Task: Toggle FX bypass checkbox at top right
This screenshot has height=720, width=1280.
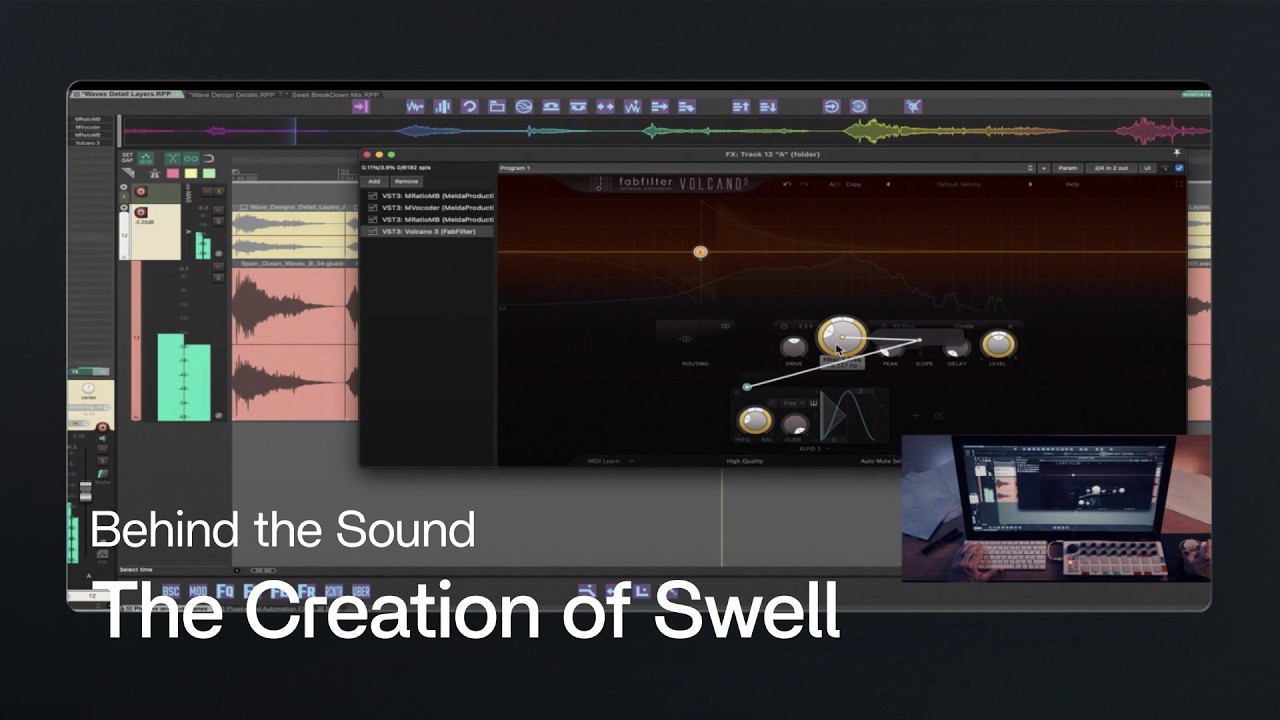Action: click(x=1179, y=168)
